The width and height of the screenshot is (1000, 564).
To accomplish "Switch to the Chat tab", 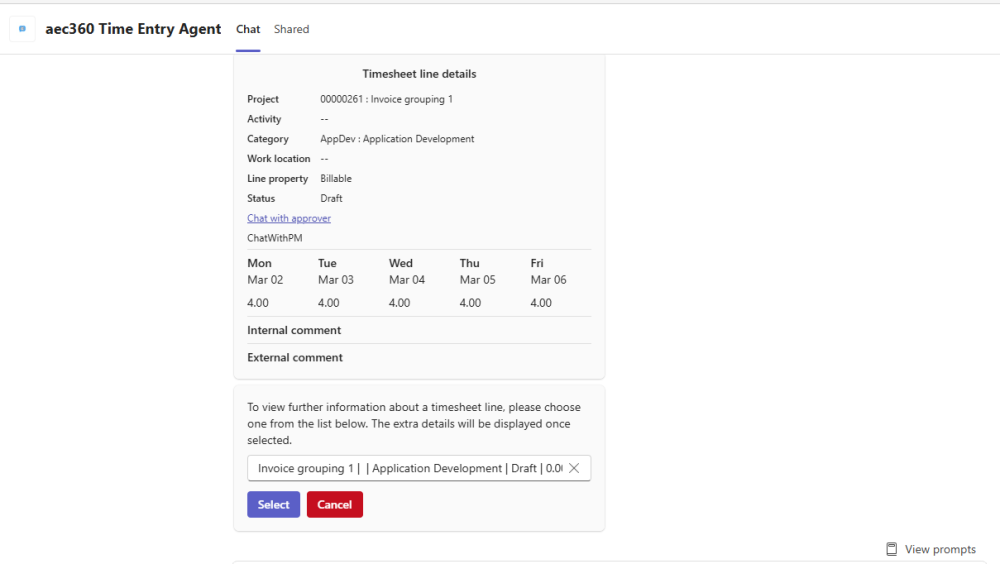I will 248,29.
